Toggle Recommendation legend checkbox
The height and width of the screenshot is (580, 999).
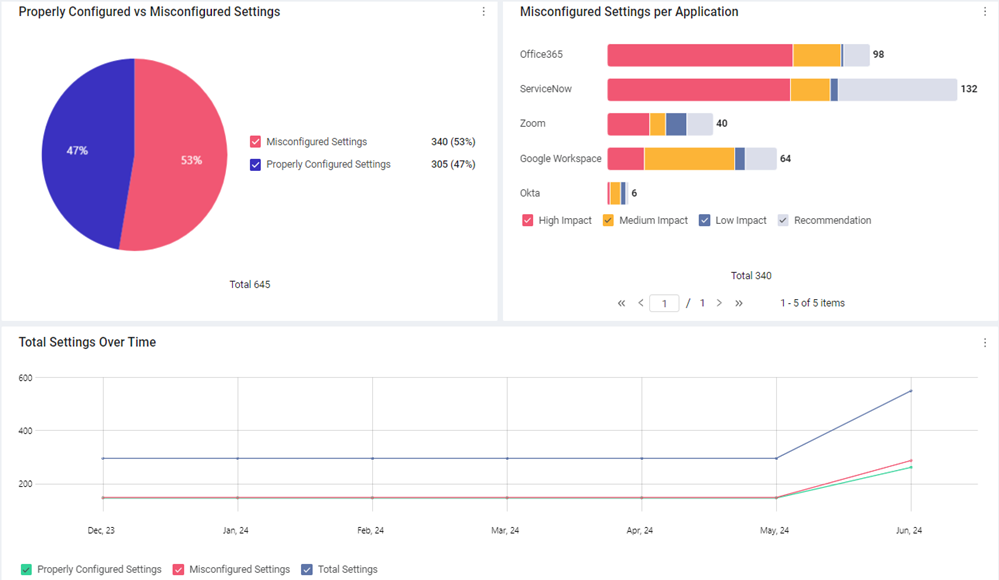click(x=783, y=221)
